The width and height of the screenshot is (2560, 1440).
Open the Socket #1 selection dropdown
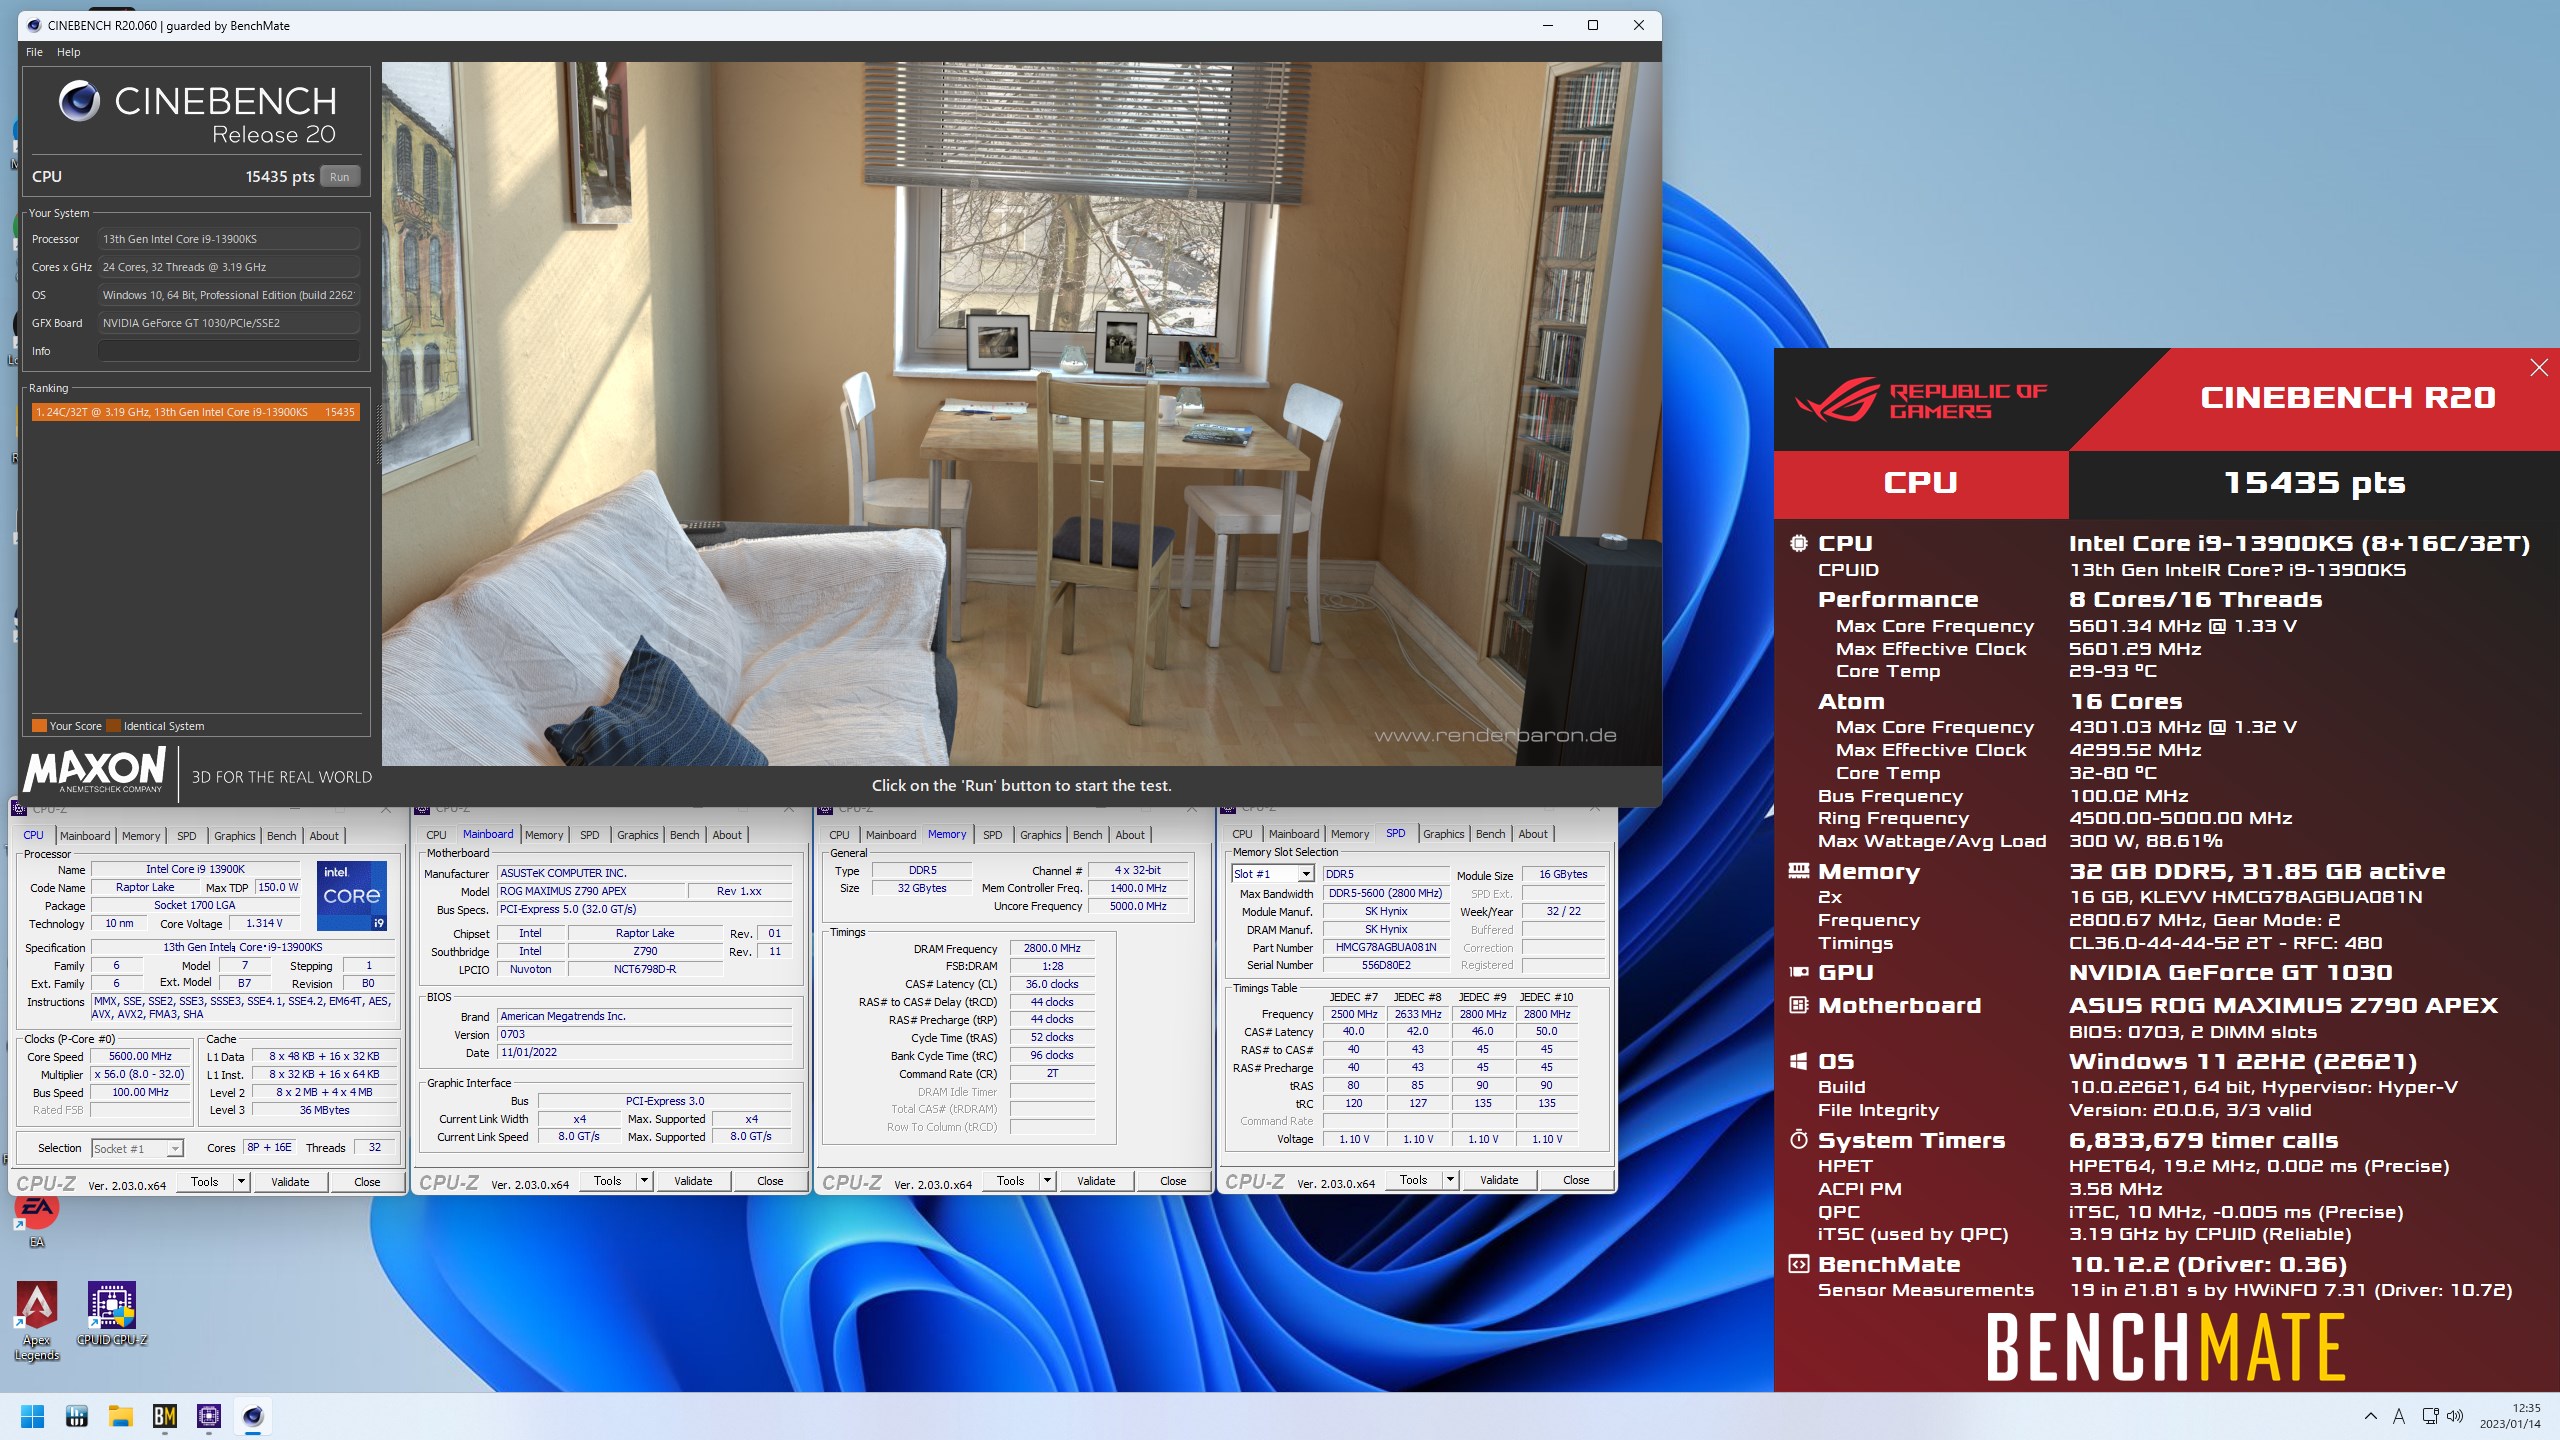coord(137,1149)
